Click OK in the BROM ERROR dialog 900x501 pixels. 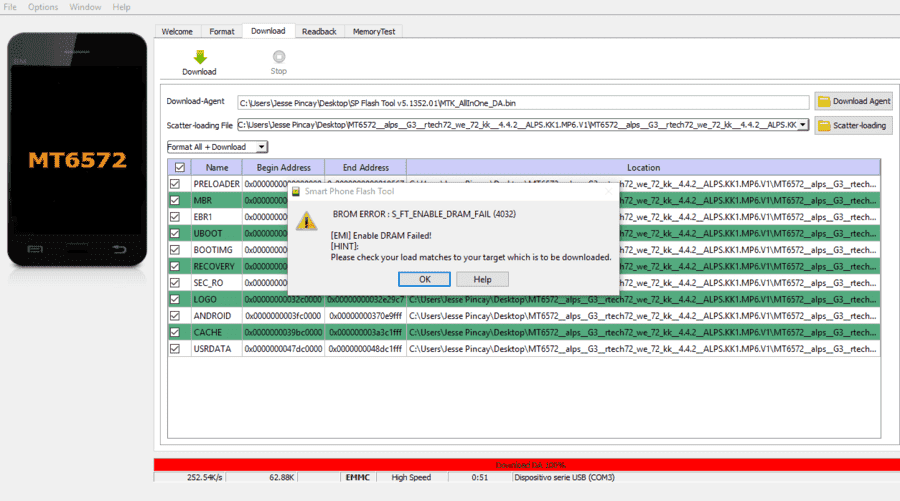(424, 279)
